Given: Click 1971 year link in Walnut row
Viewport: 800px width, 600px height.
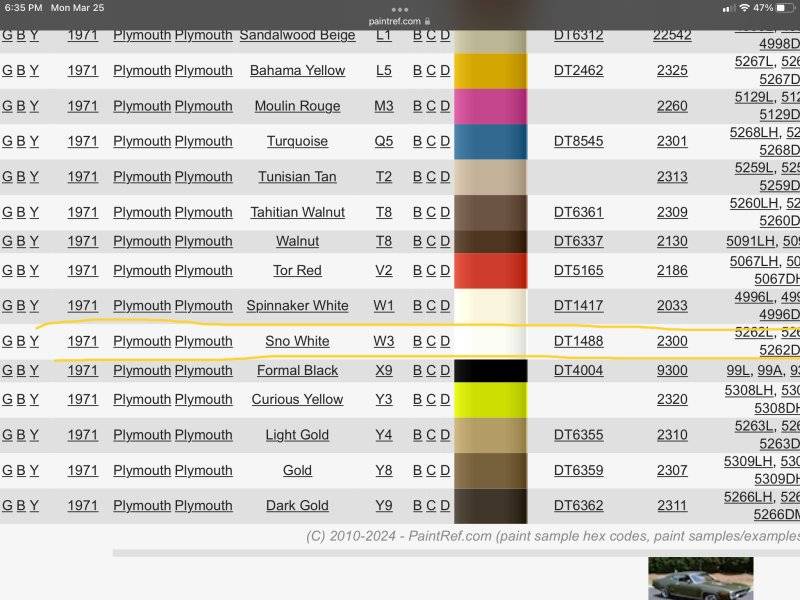Looking at the screenshot, I should [83, 241].
